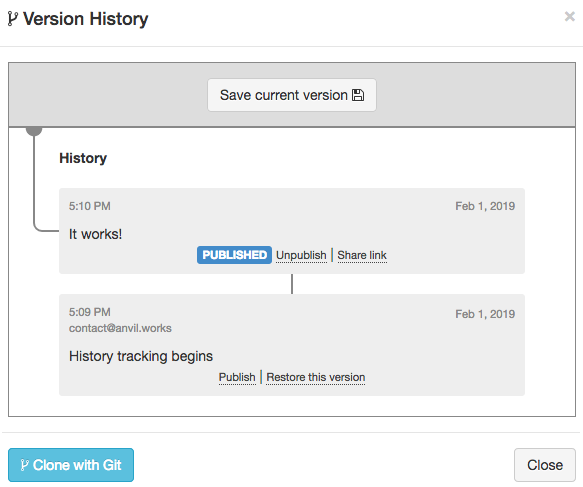Click the Clone with Git button
583x487 pixels.
(x=71, y=465)
